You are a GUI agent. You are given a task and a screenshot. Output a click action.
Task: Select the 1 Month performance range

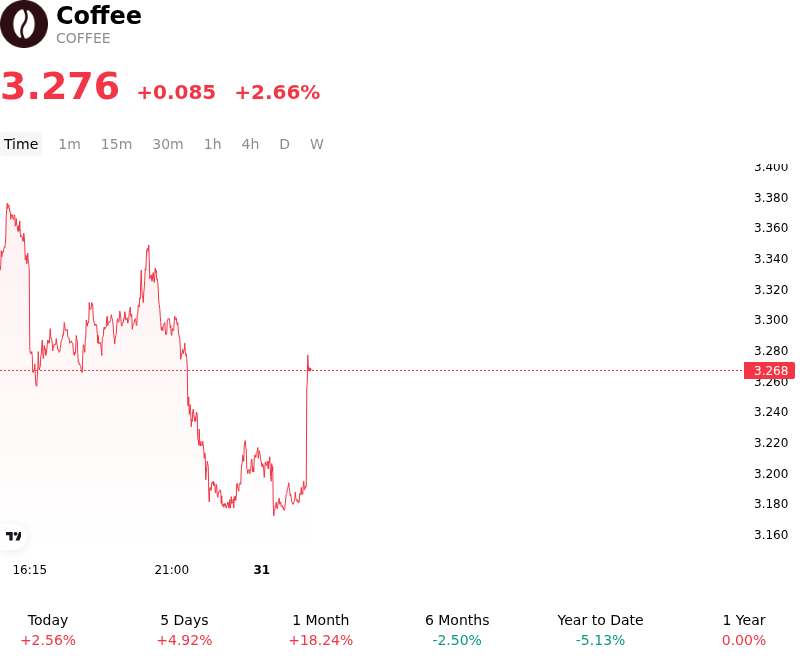pos(320,630)
